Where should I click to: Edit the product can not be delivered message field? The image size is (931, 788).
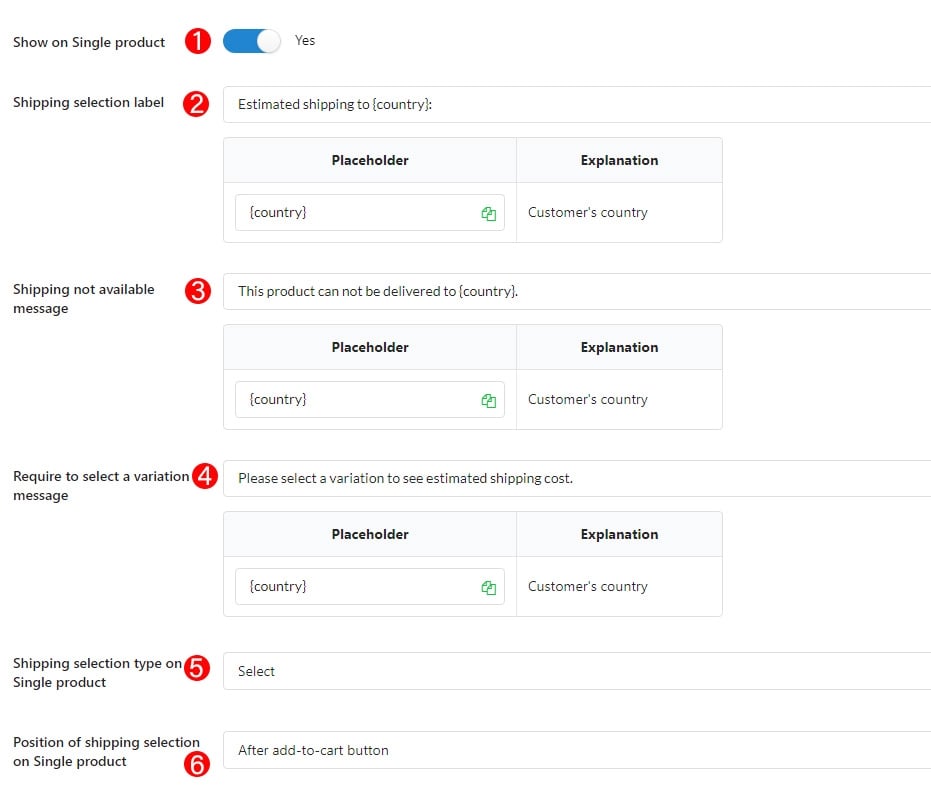click(x=577, y=292)
